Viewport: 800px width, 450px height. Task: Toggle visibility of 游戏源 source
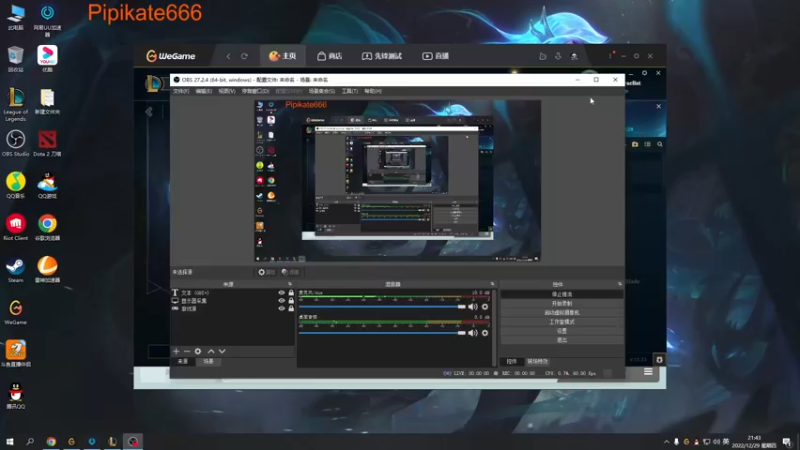click(x=281, y=308)
